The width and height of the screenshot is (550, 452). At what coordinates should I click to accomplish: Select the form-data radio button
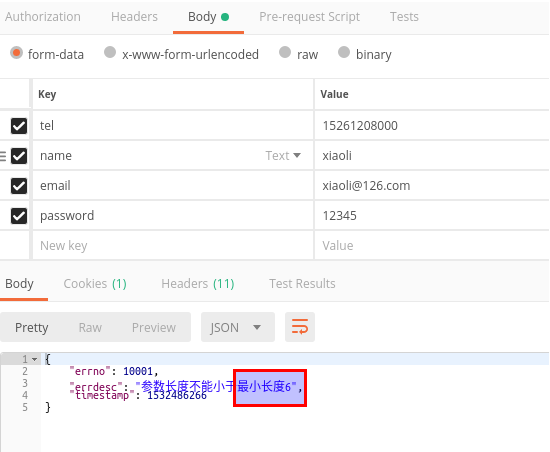(16, 53)
